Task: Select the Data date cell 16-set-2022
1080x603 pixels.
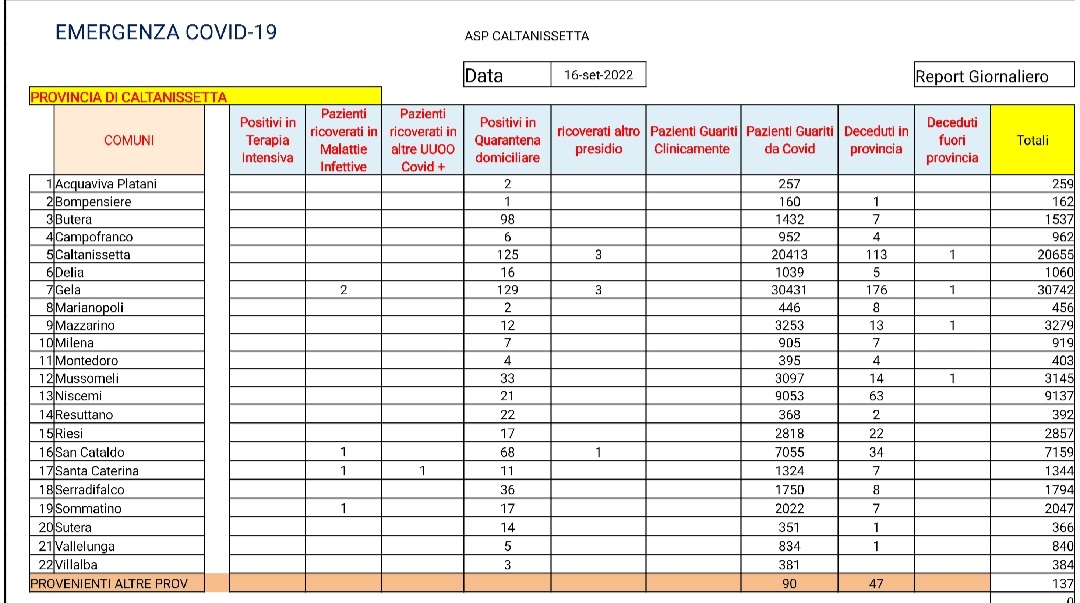Action: (598, 74)
